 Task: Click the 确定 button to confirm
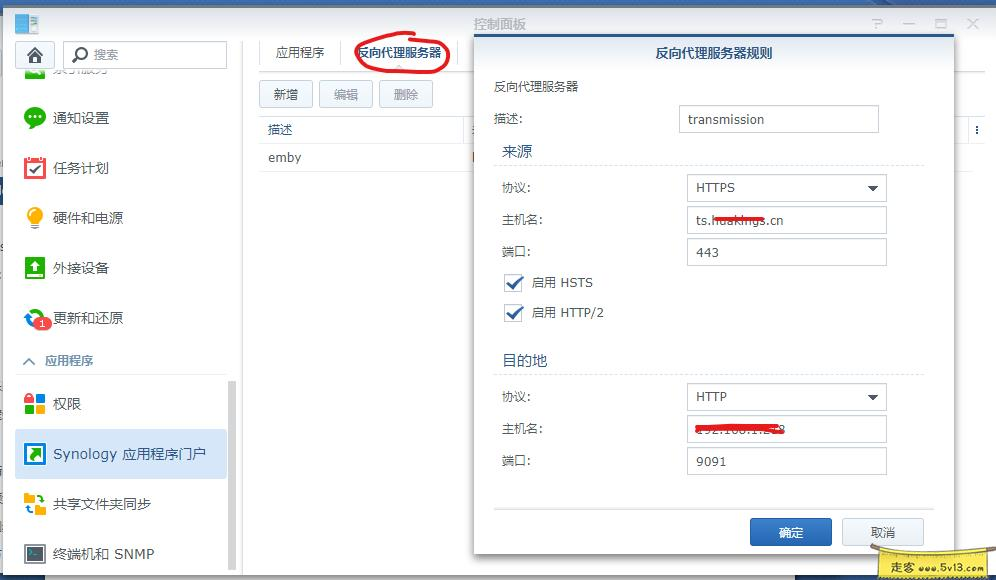click(x=789, y=532)
